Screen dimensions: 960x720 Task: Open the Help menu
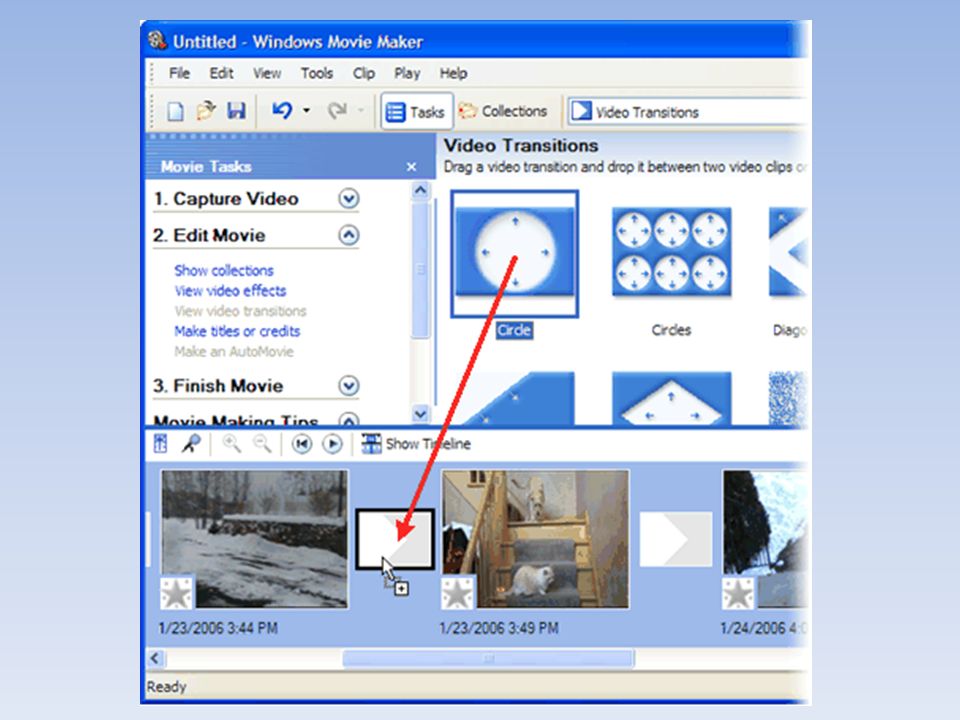tap(453, 73)
